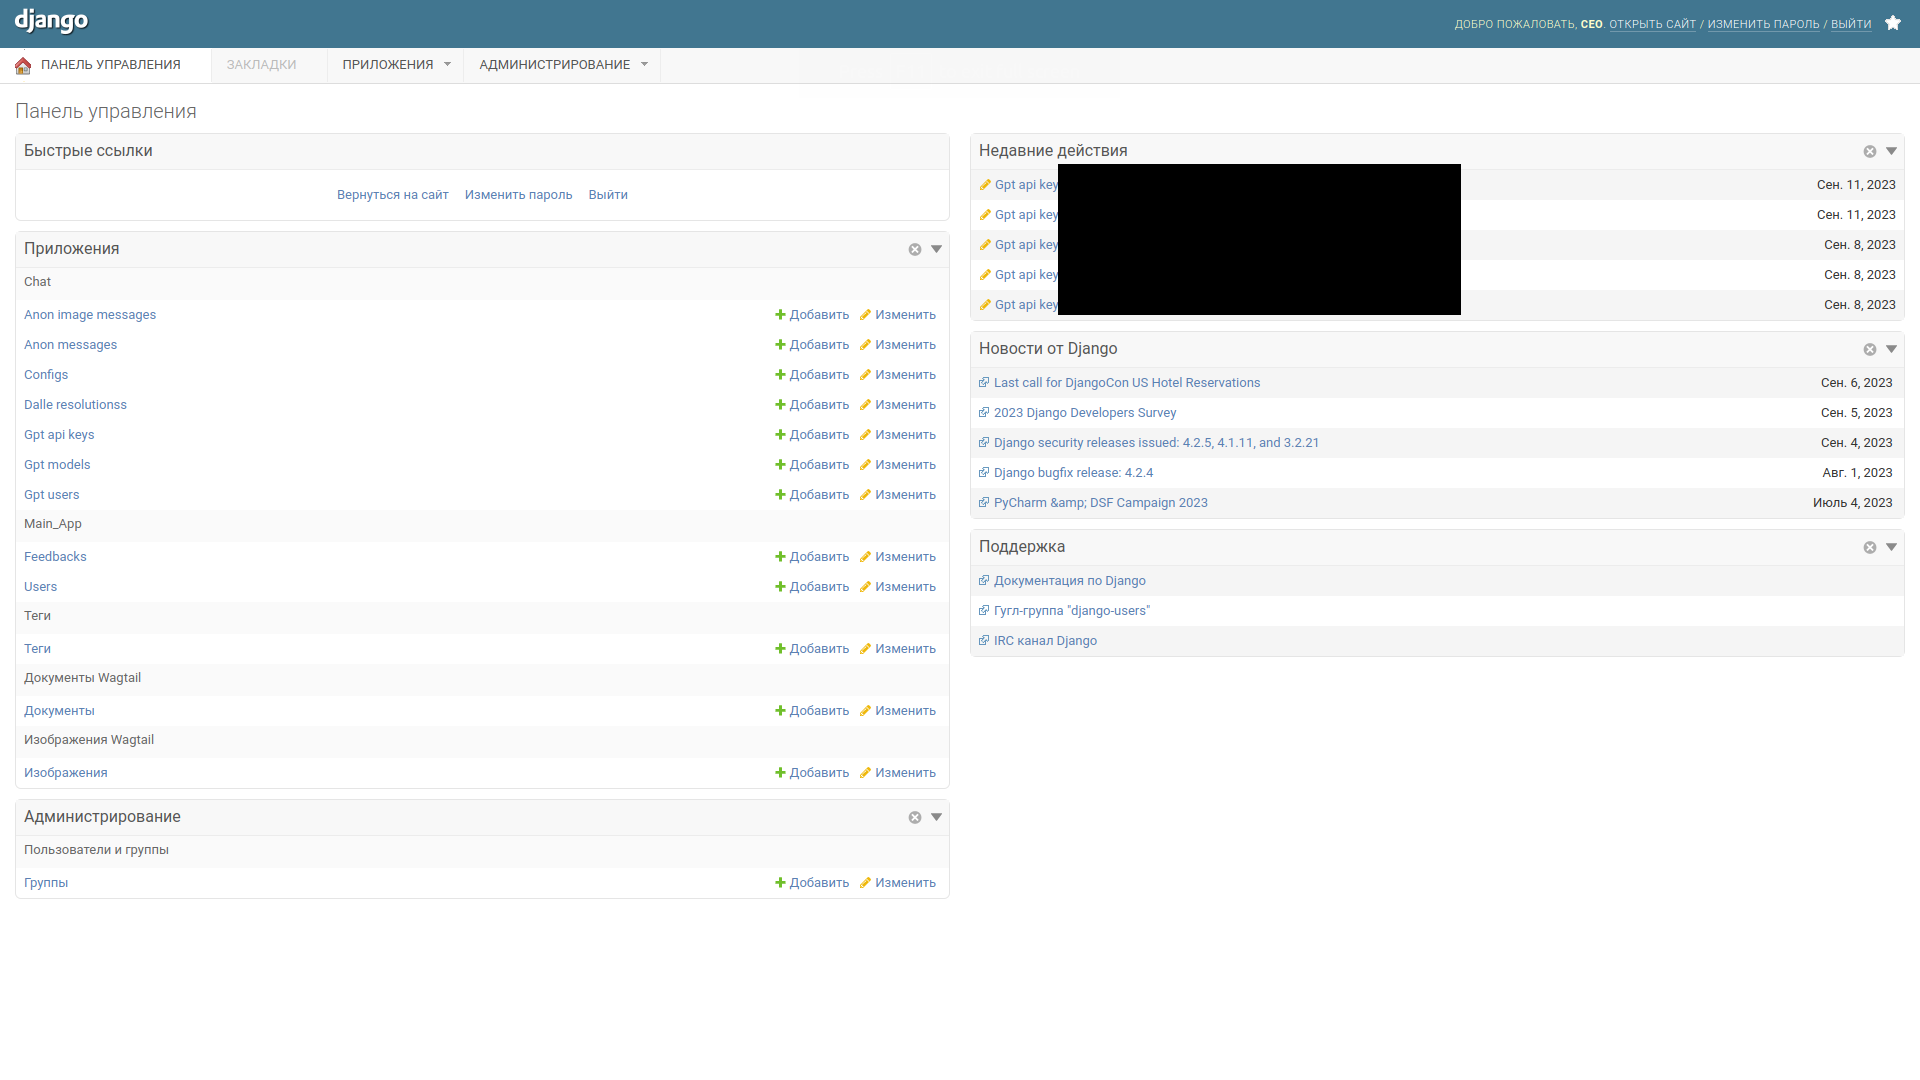Click Изменить for Gpt models
Viewport: 1920px width, 1080px height.
[898, 465]
